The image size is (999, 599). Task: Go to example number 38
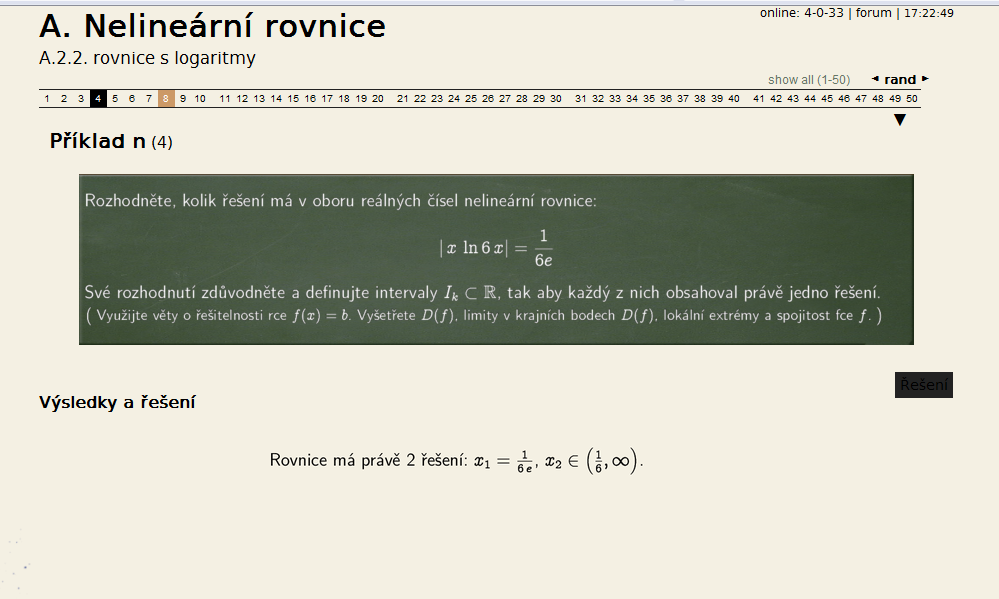(x=700, y=98)
